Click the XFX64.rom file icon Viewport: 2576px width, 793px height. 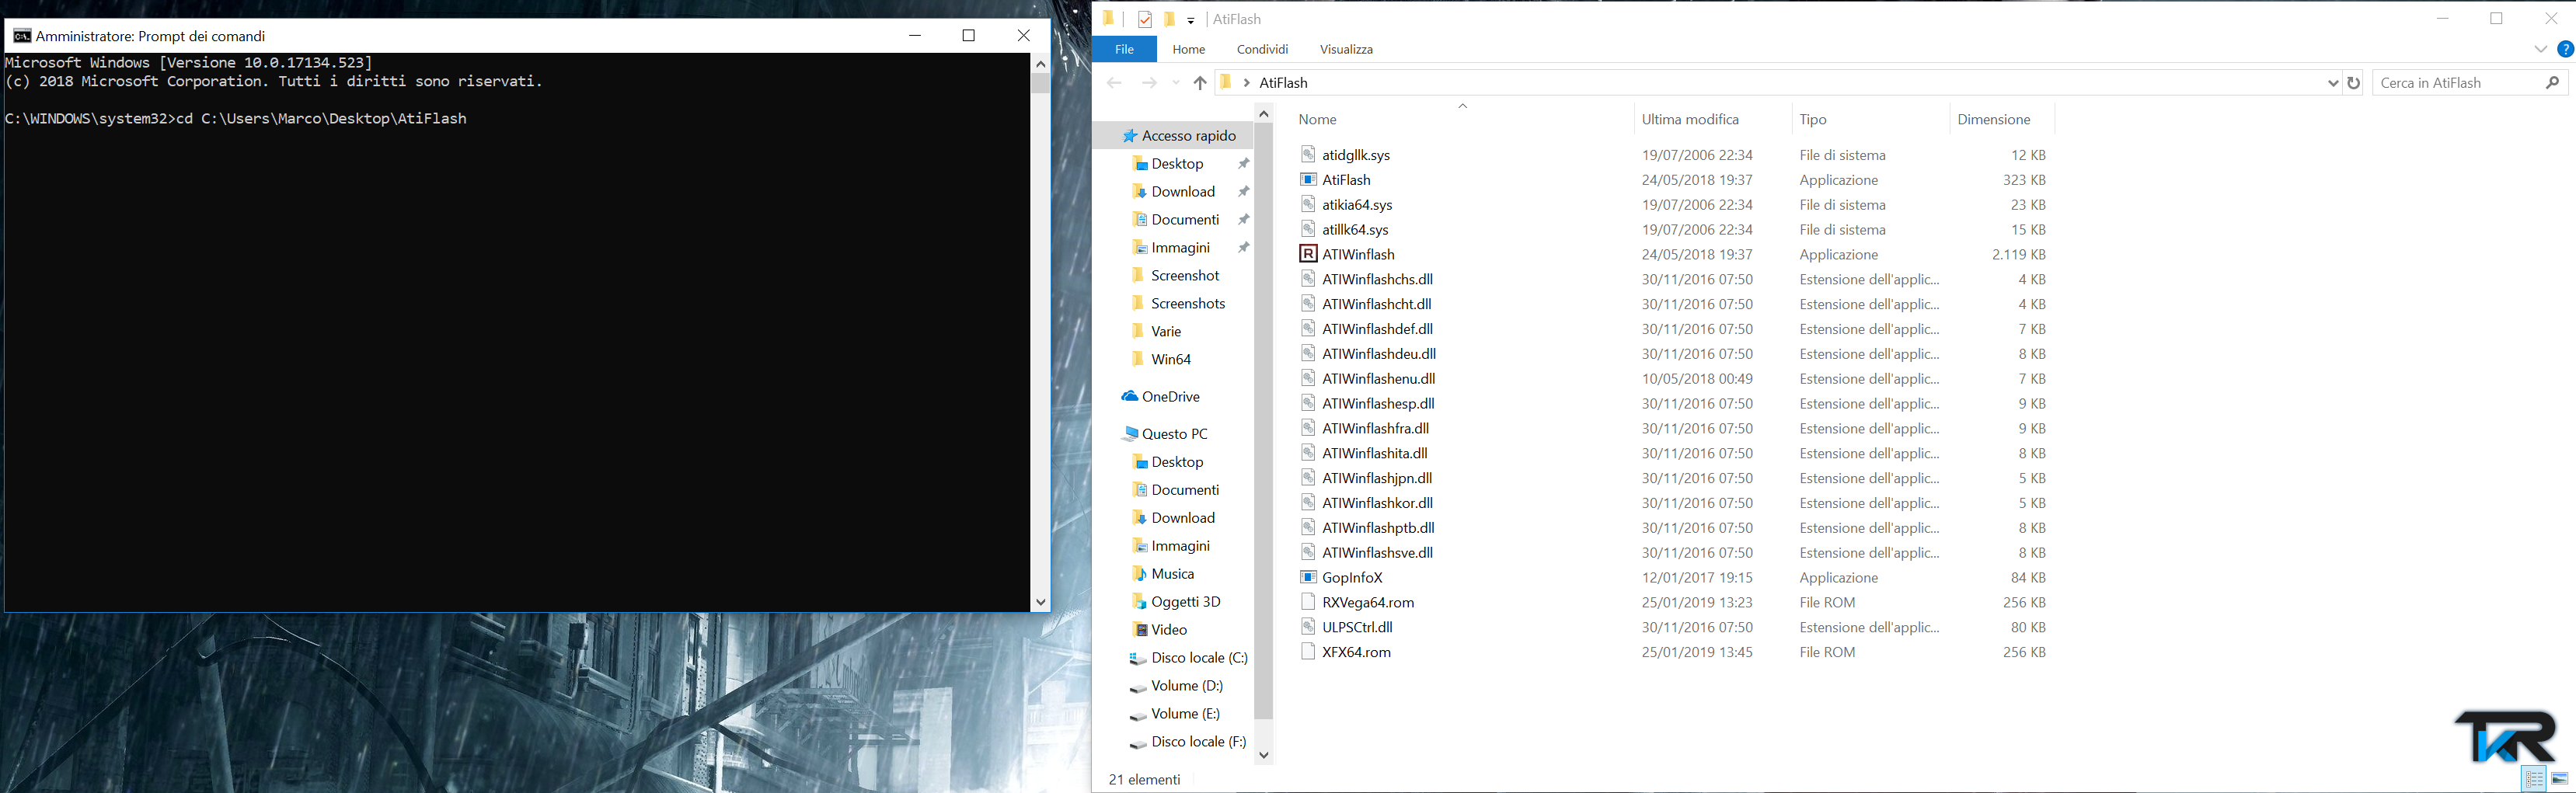[1308, 652]
